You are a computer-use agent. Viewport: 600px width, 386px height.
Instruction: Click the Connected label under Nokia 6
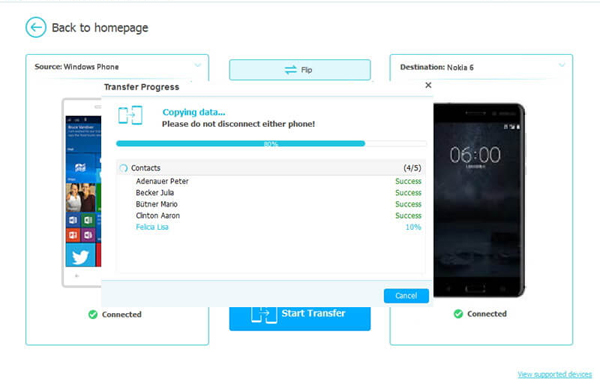(x=487, y=314)
